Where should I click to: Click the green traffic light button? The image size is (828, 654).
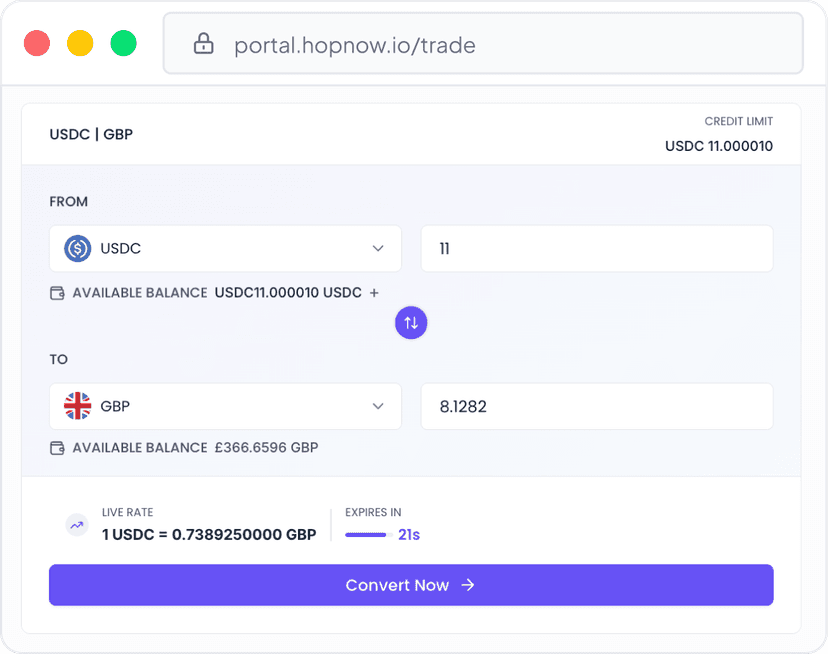coord(123,43)
